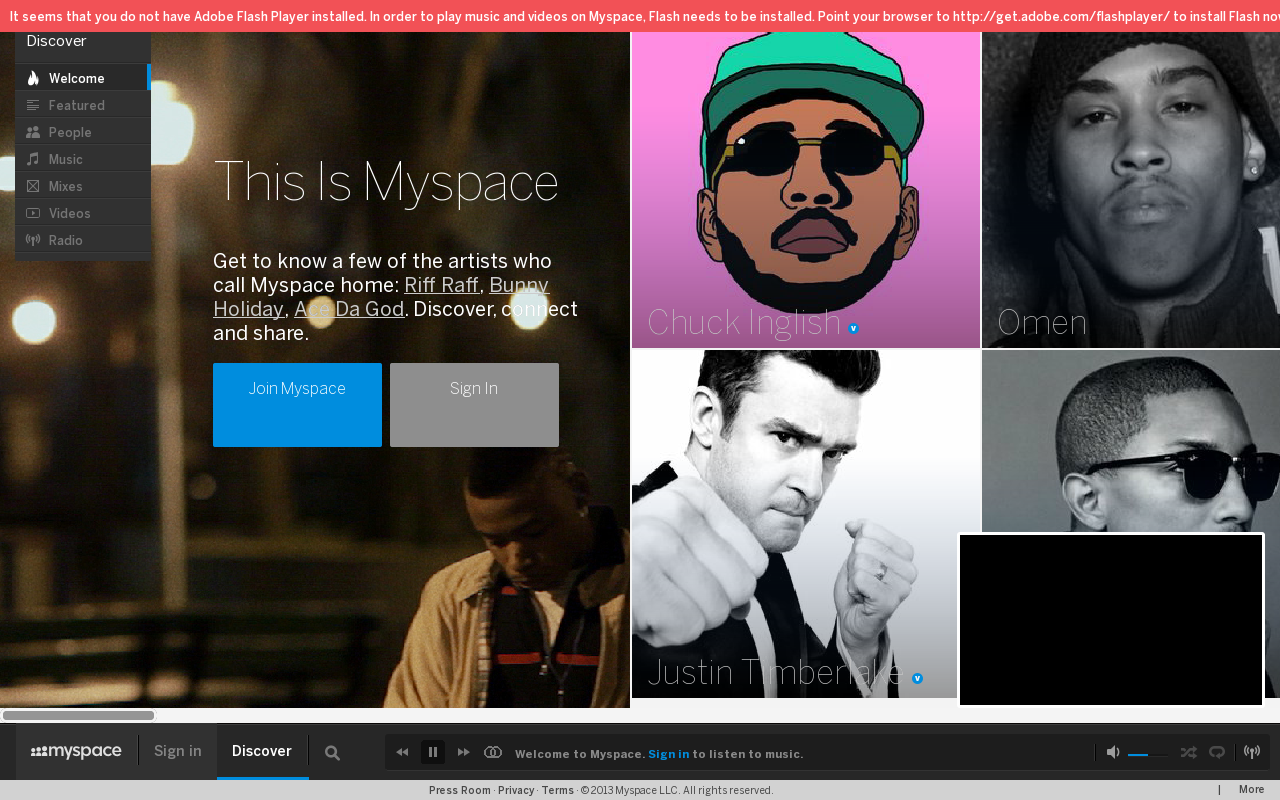Viewport: 1280px width, 800px height.
Task: Skip to previous track in player
Action: pos(402,752)
